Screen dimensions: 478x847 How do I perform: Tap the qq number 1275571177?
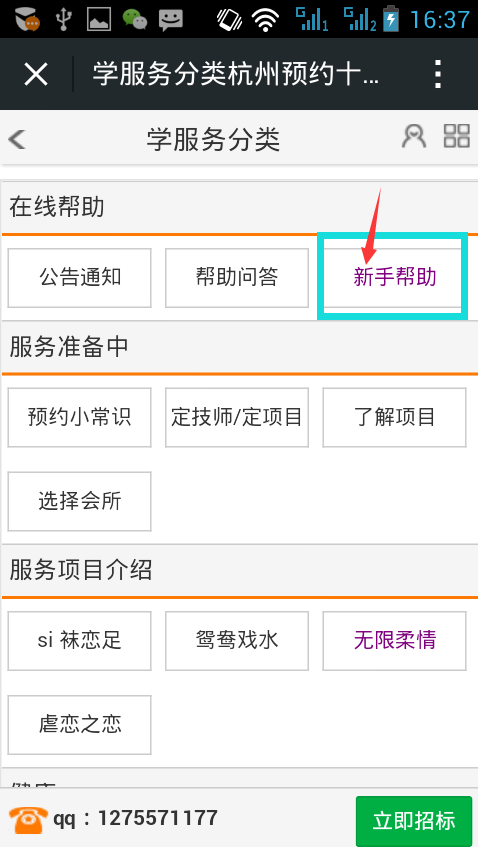tap(157, 818)
